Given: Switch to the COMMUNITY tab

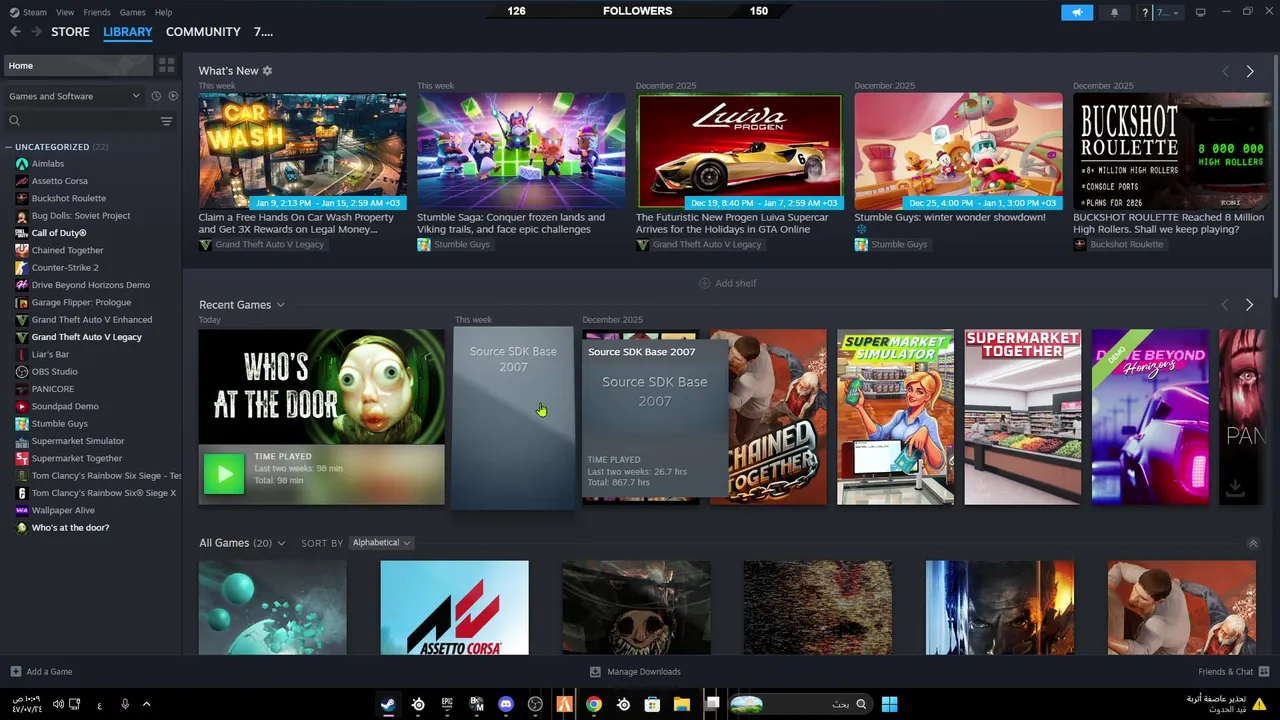Looking at the screenshot, I should point(203,32).
